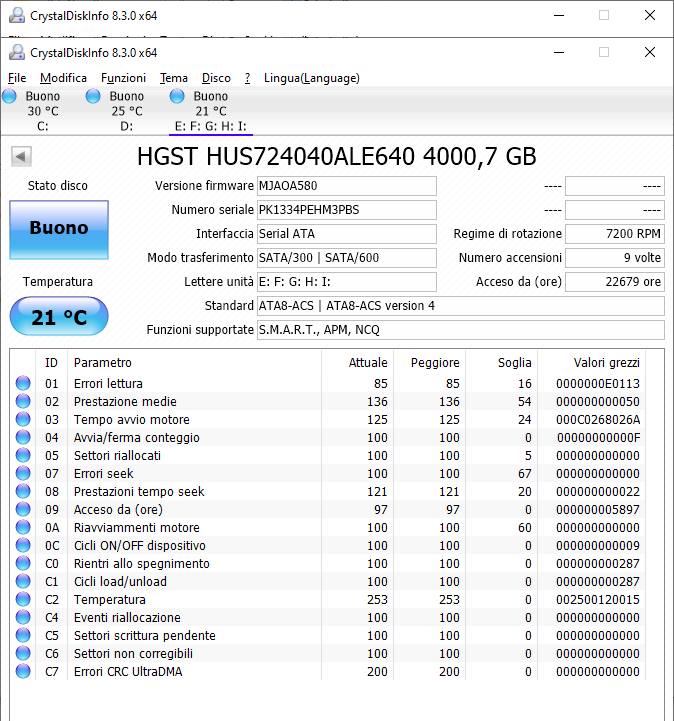Click the transfer mode field SATA/300 | SATA/600
674x721 pixels.
(x=347, y=258)
